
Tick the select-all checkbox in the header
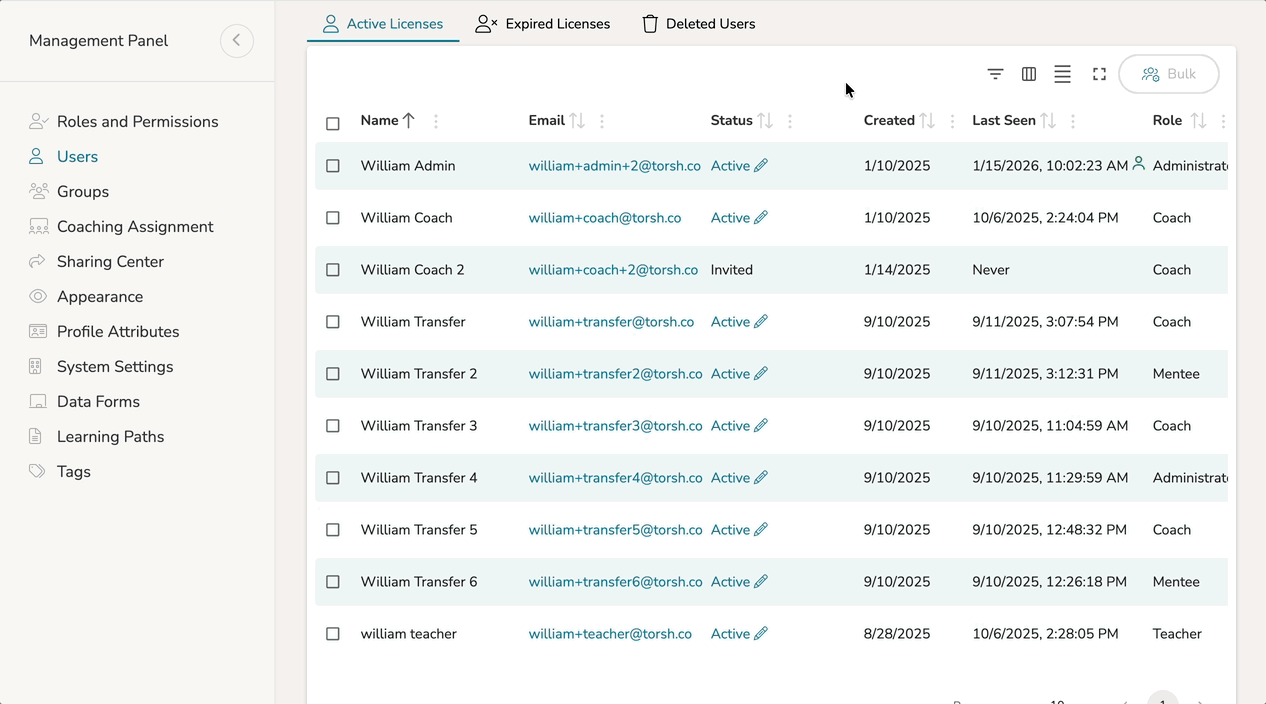click(333, 124)
